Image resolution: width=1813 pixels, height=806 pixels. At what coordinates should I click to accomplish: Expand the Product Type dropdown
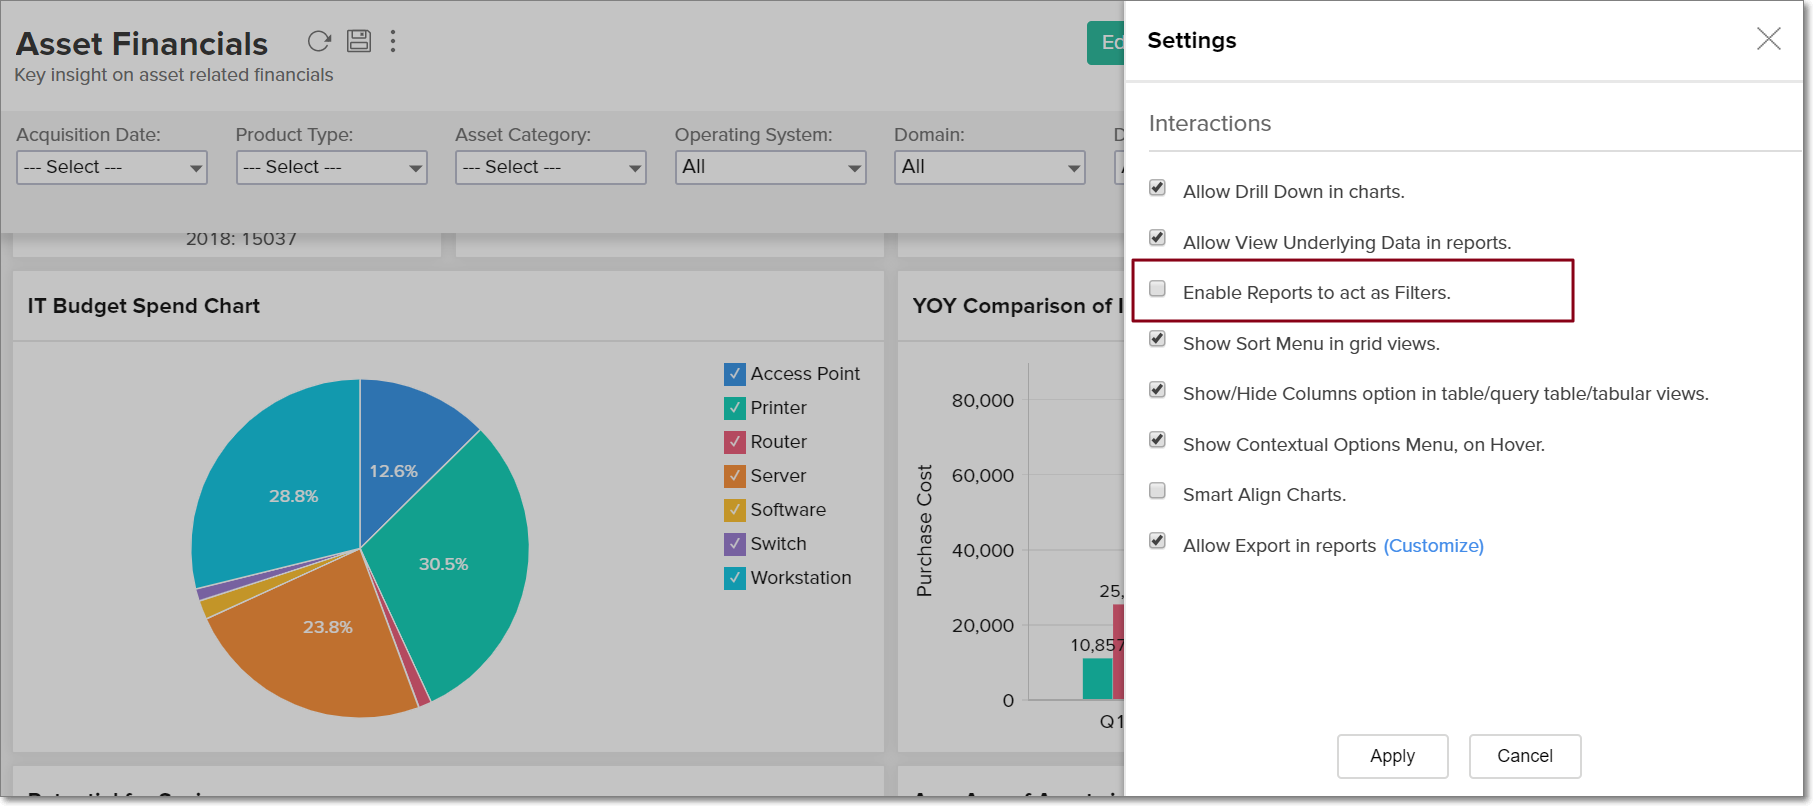point(331,167)
